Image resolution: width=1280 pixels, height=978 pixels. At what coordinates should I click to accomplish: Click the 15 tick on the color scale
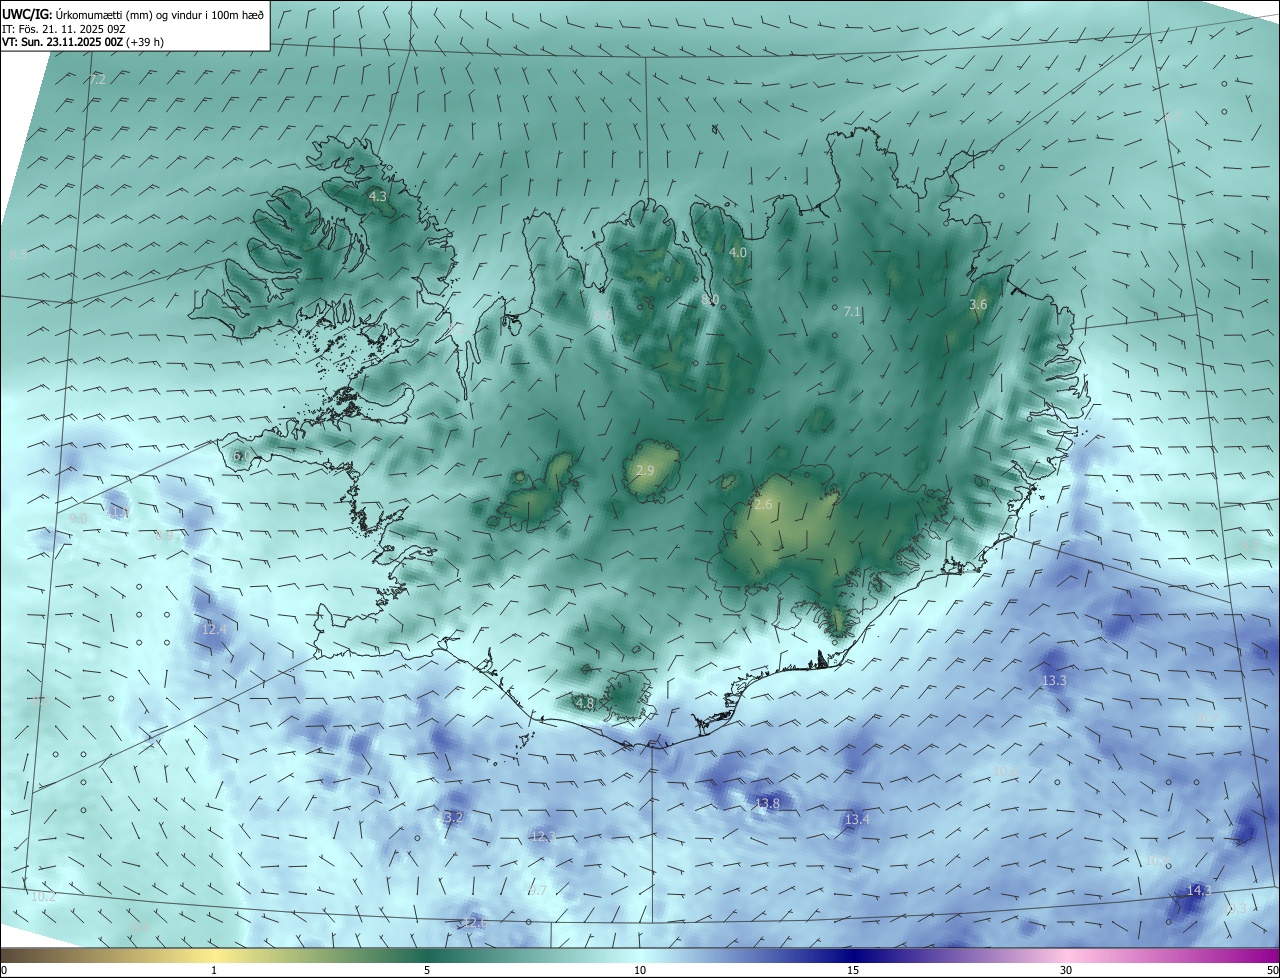click(853, 970)
